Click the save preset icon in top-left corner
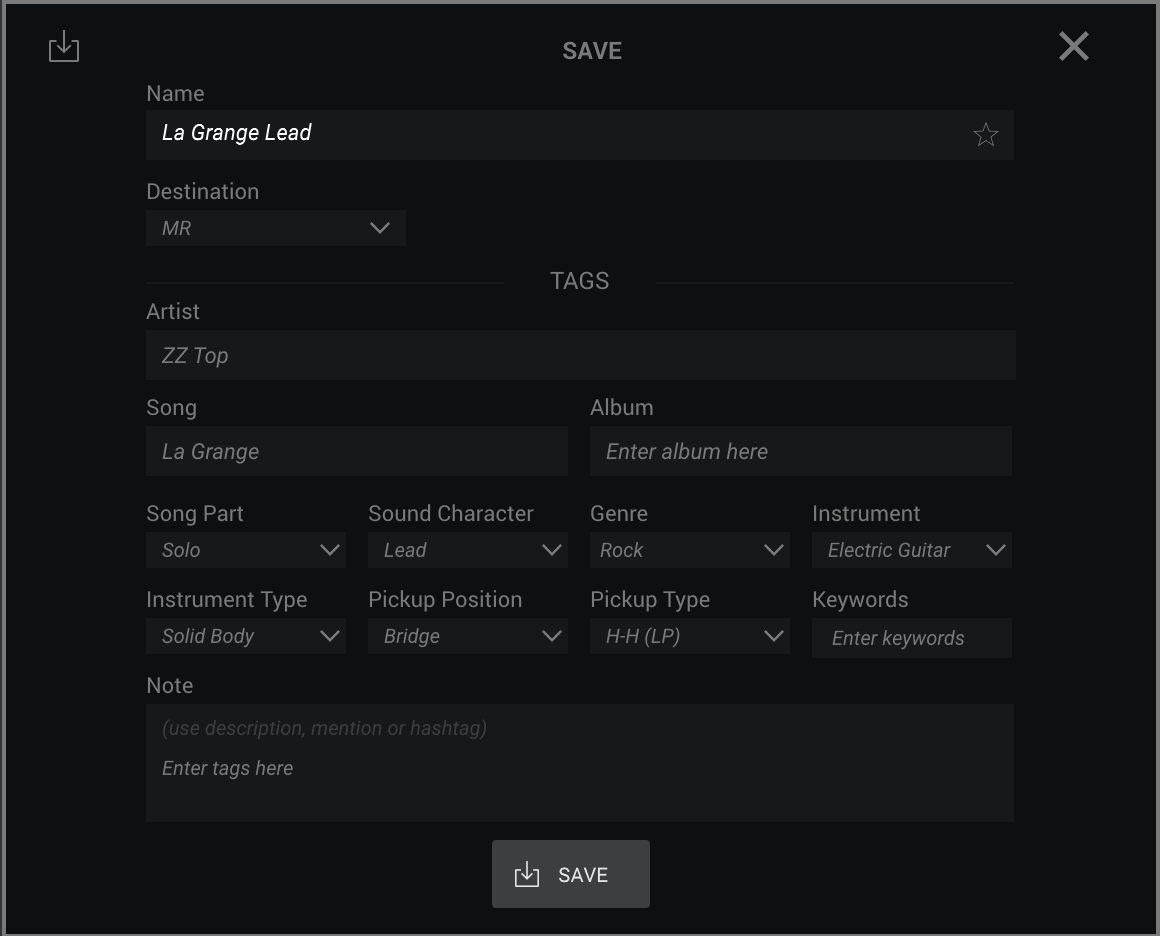 [x=64, y=47]
